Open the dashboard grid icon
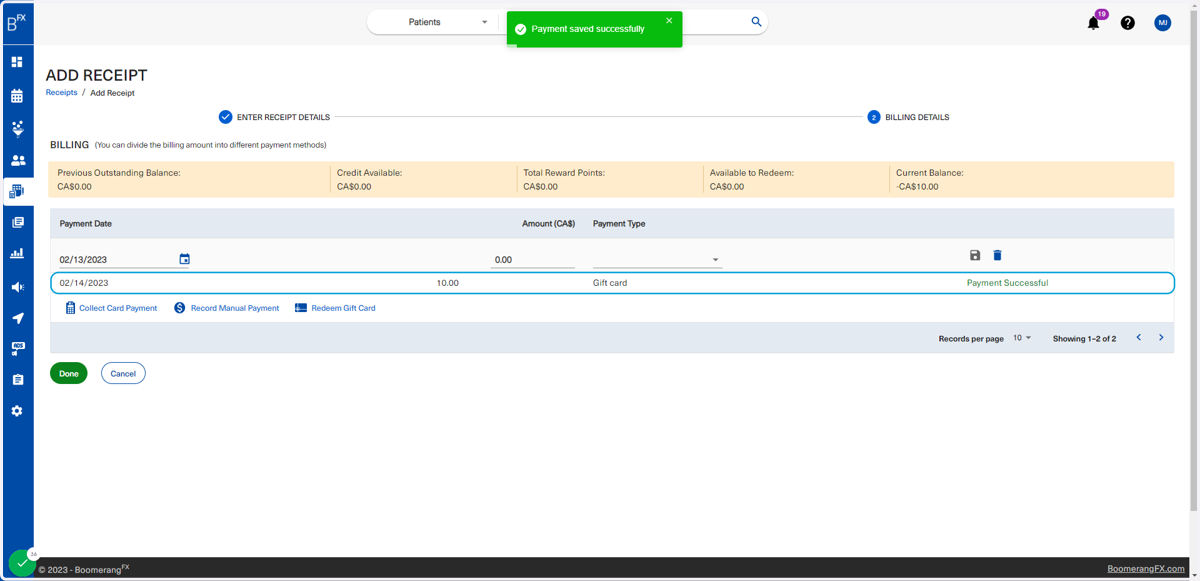 [x=17, y=62]
